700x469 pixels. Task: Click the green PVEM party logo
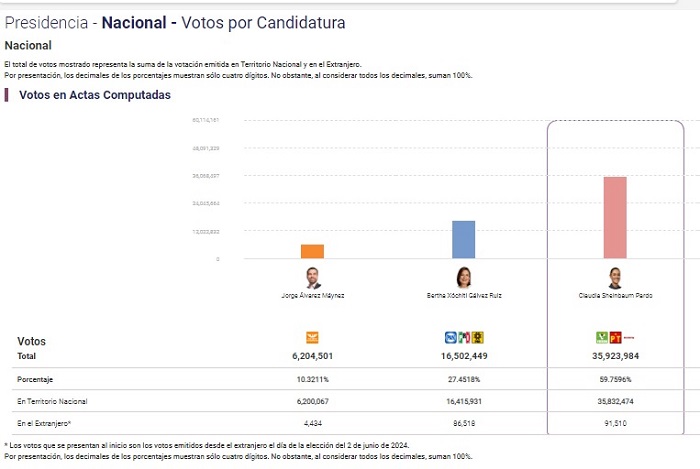pos(602,337)
